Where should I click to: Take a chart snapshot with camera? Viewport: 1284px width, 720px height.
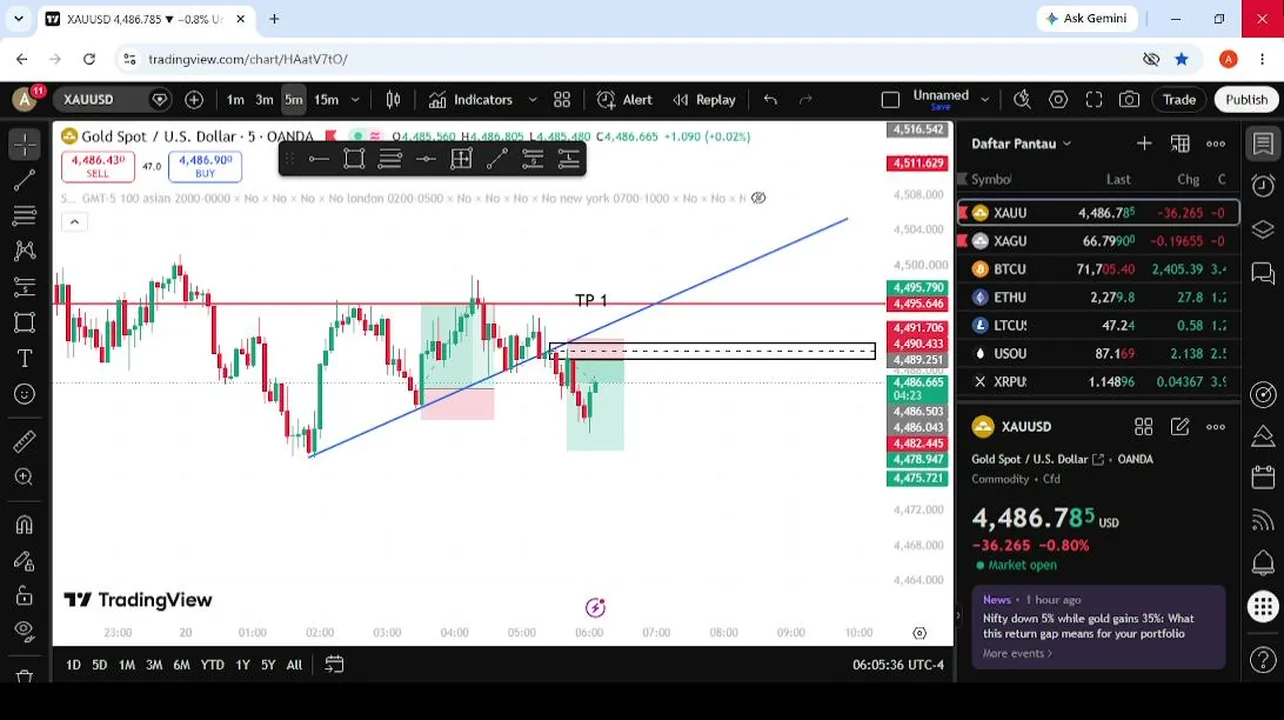pos(1129,99)
